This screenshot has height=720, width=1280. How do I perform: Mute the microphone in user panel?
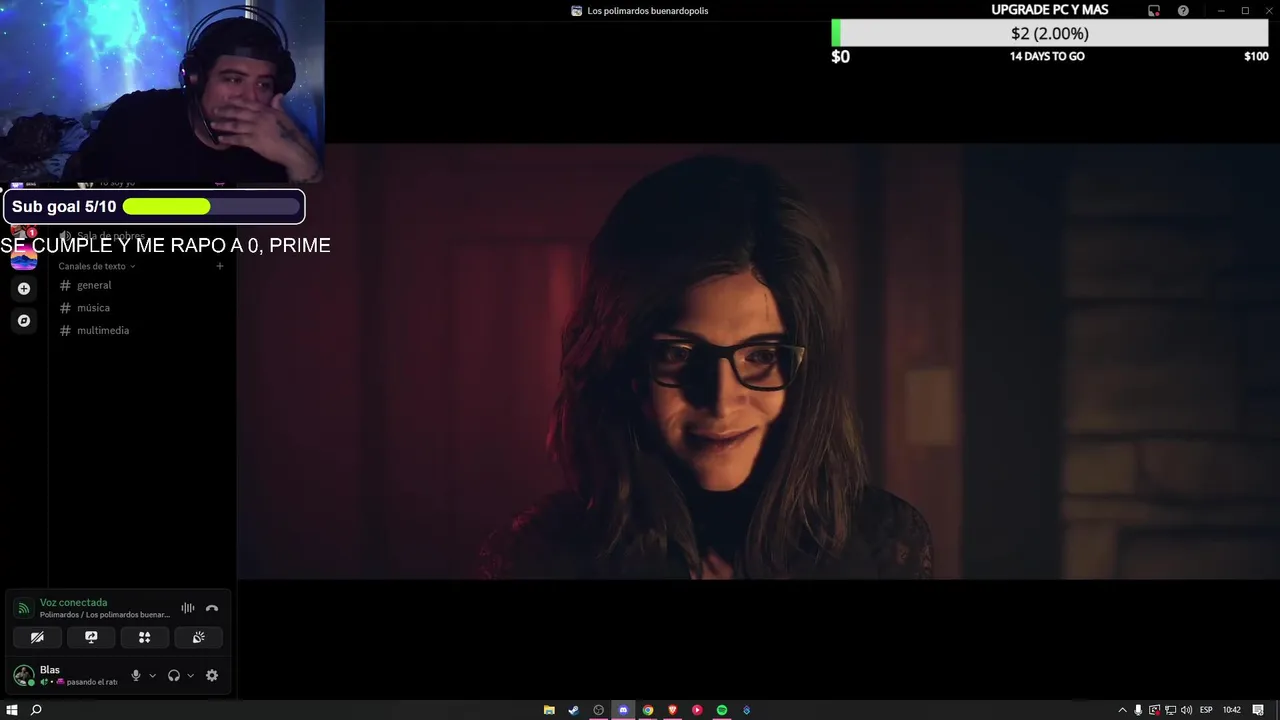(136, 675)
